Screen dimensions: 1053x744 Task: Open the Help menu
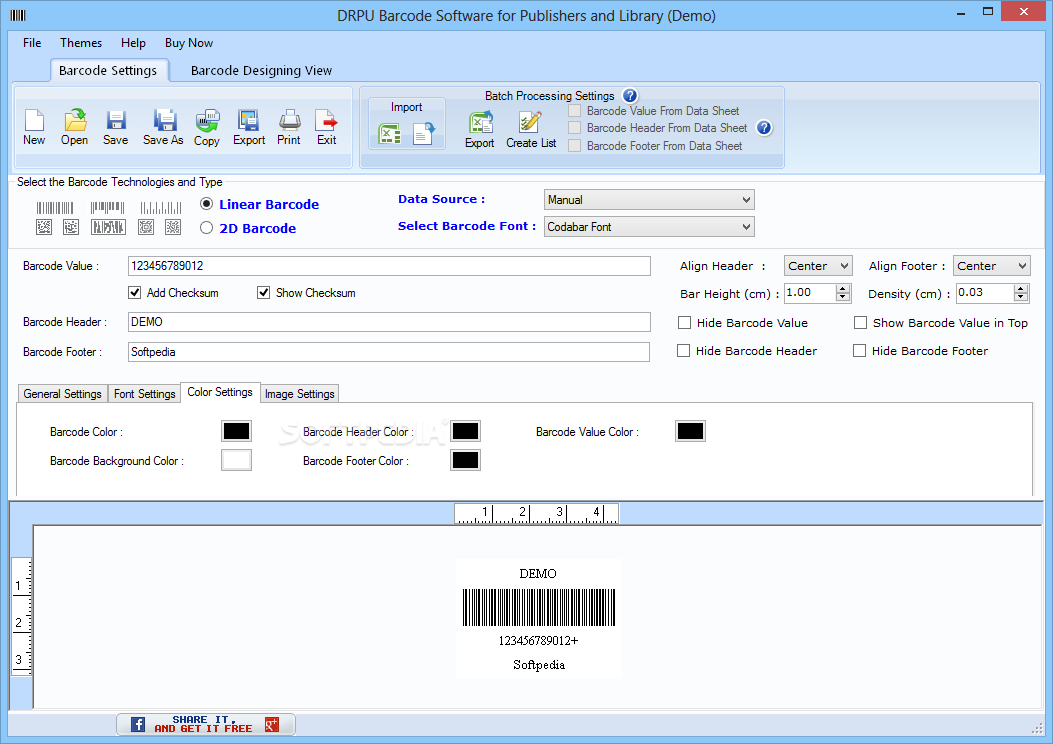133,43
